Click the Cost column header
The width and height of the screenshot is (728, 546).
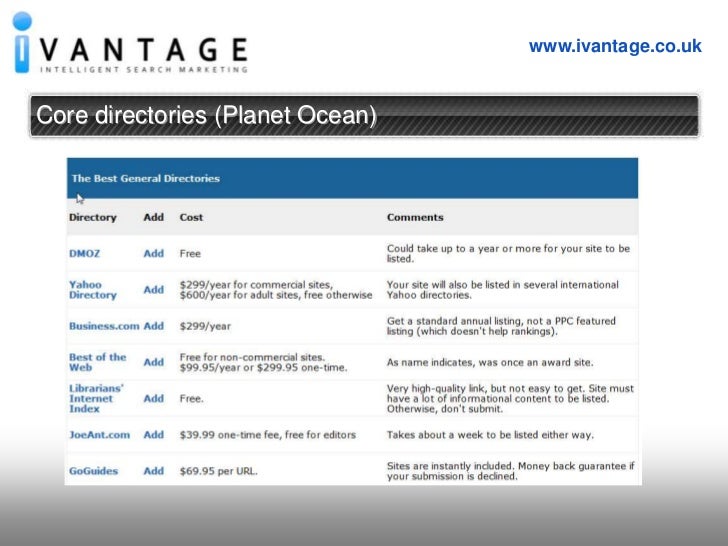pyautogui.click(x=191, y=217)
